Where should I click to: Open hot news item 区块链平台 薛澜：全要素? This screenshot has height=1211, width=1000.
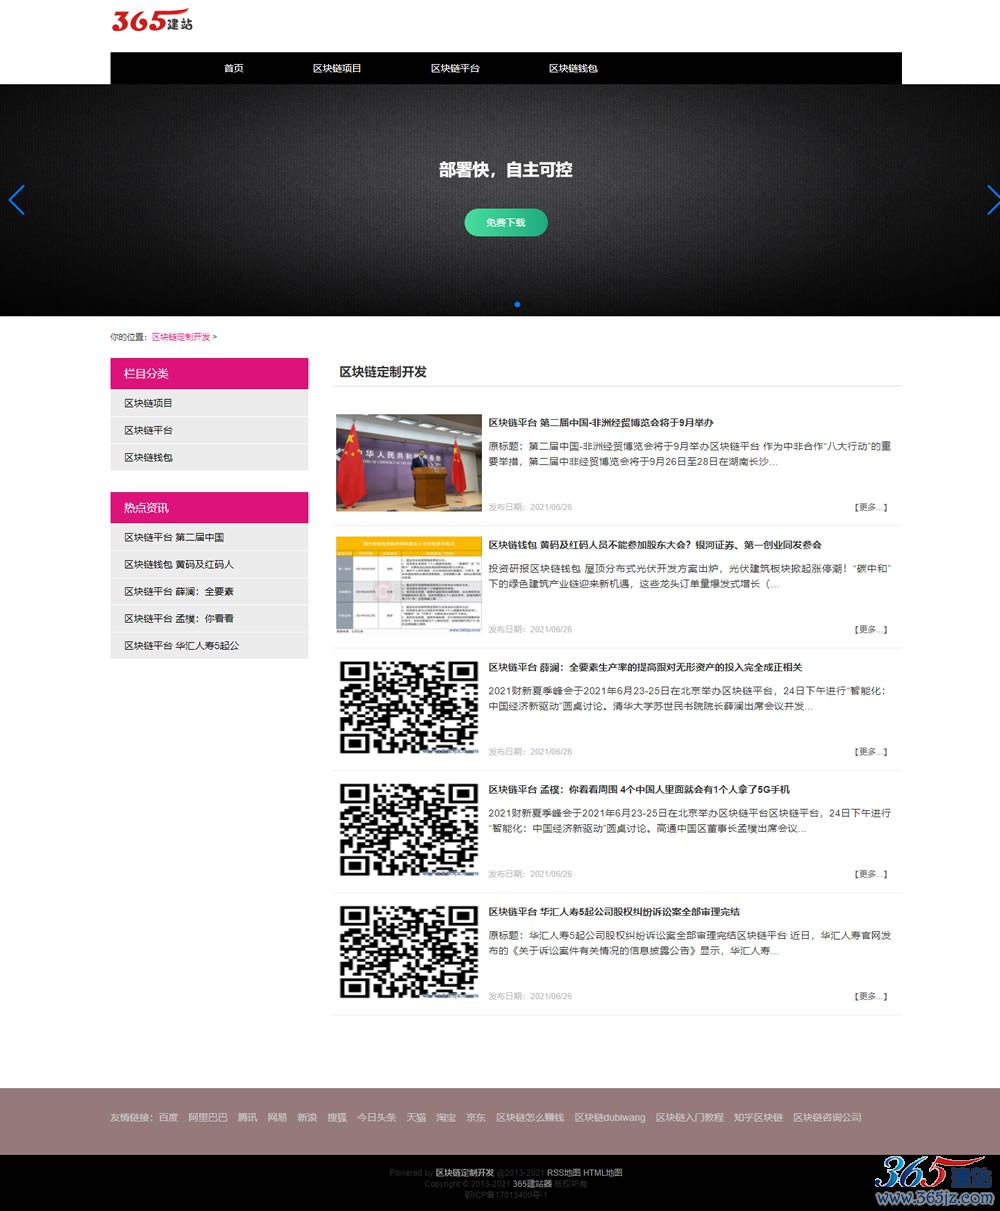tap(179, 591)
